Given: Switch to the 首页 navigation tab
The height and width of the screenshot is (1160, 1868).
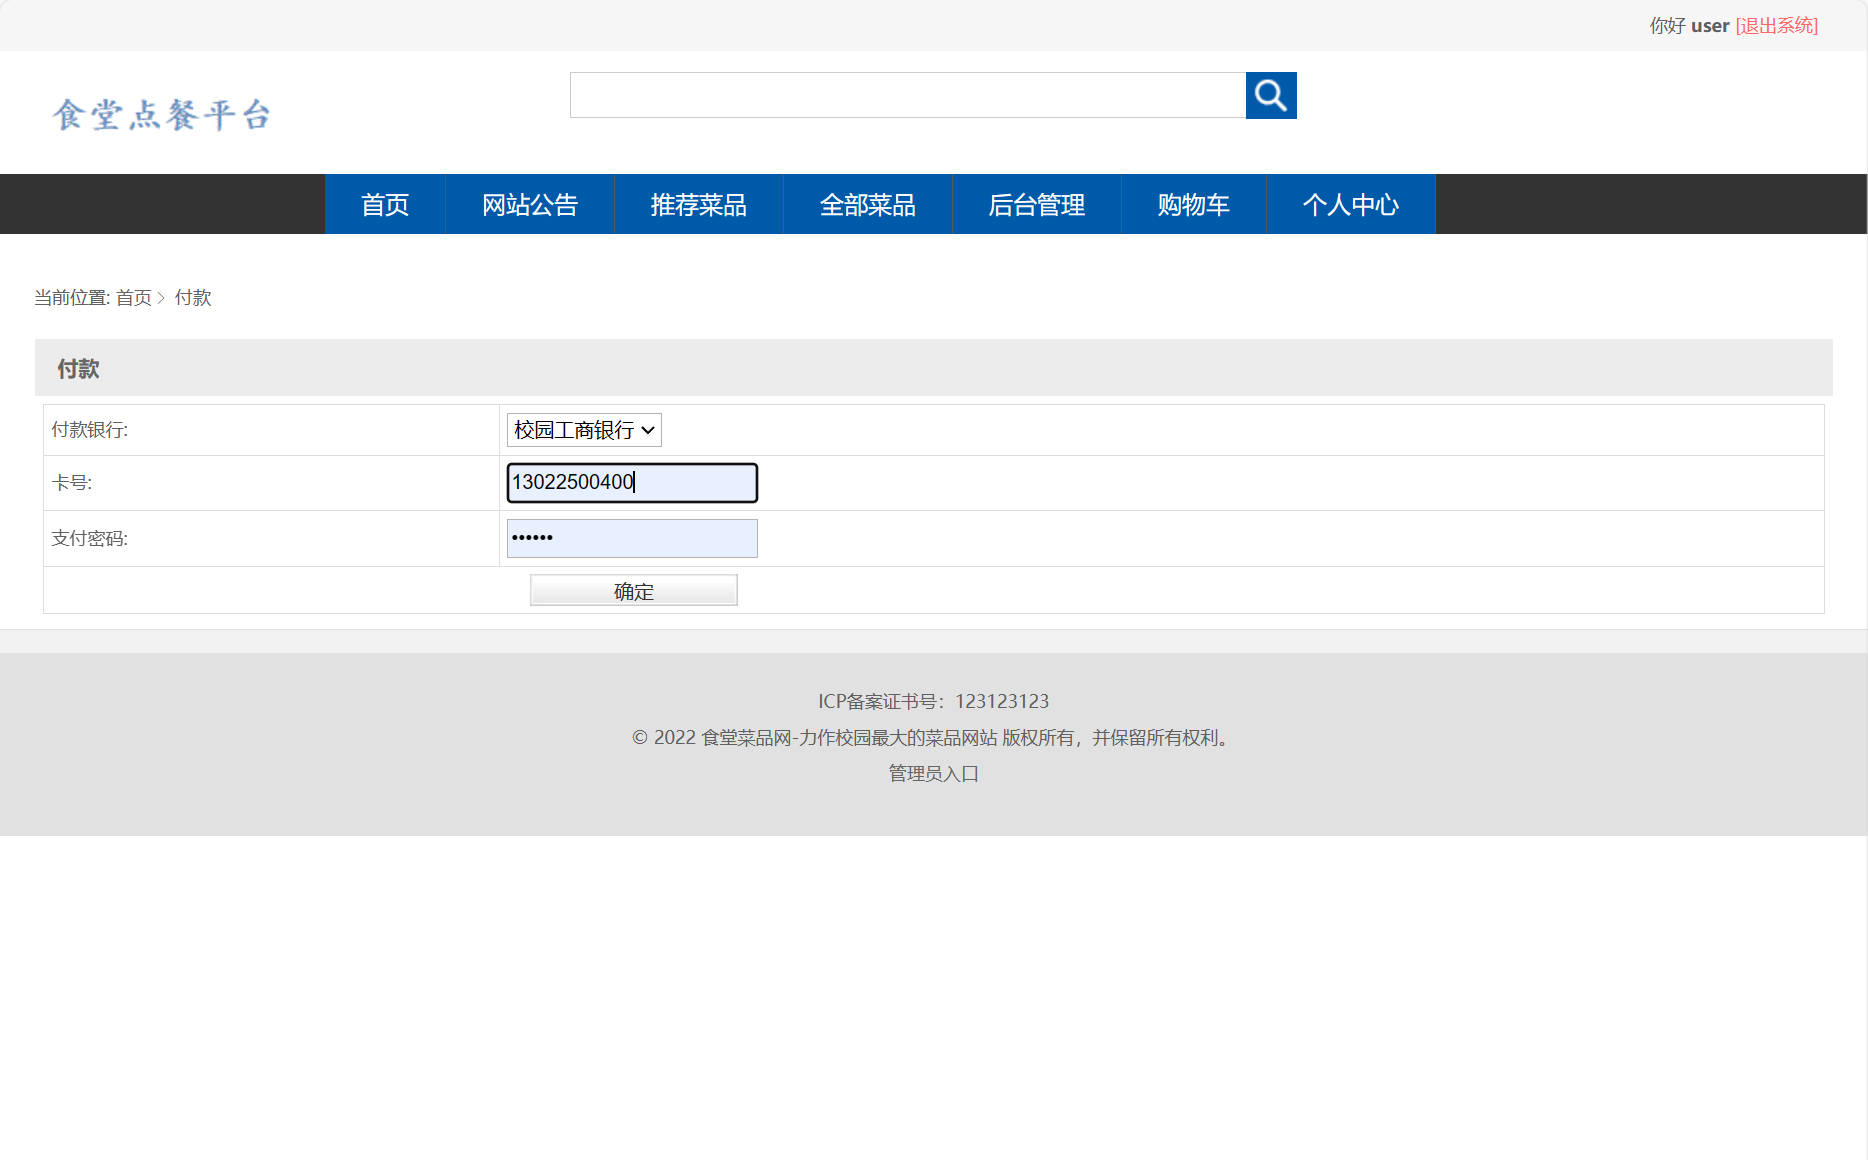Looking at the screenshot, I should coord(384,204).
